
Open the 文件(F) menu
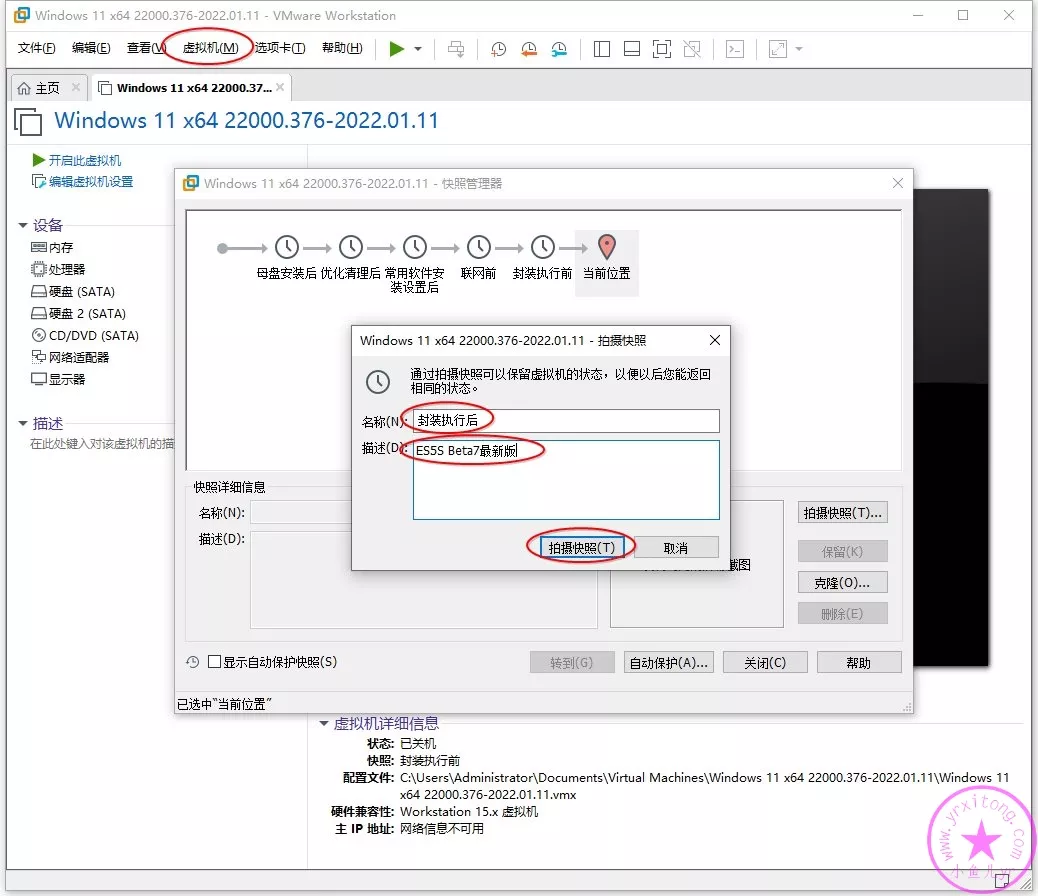point(37,48)
